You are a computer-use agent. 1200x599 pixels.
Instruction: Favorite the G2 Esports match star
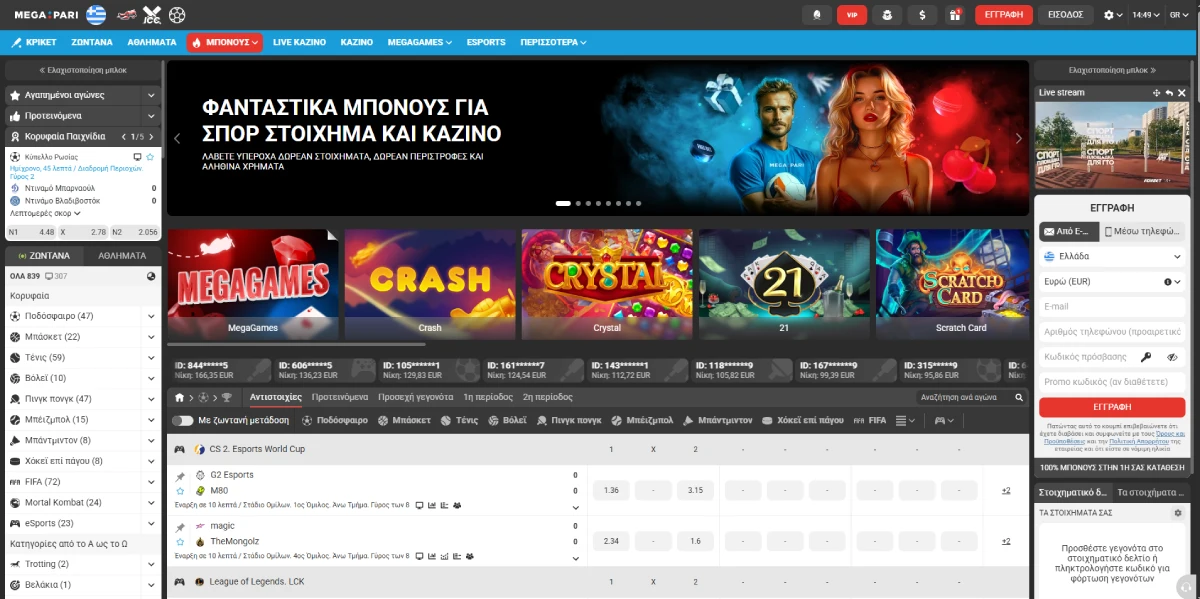180,491
